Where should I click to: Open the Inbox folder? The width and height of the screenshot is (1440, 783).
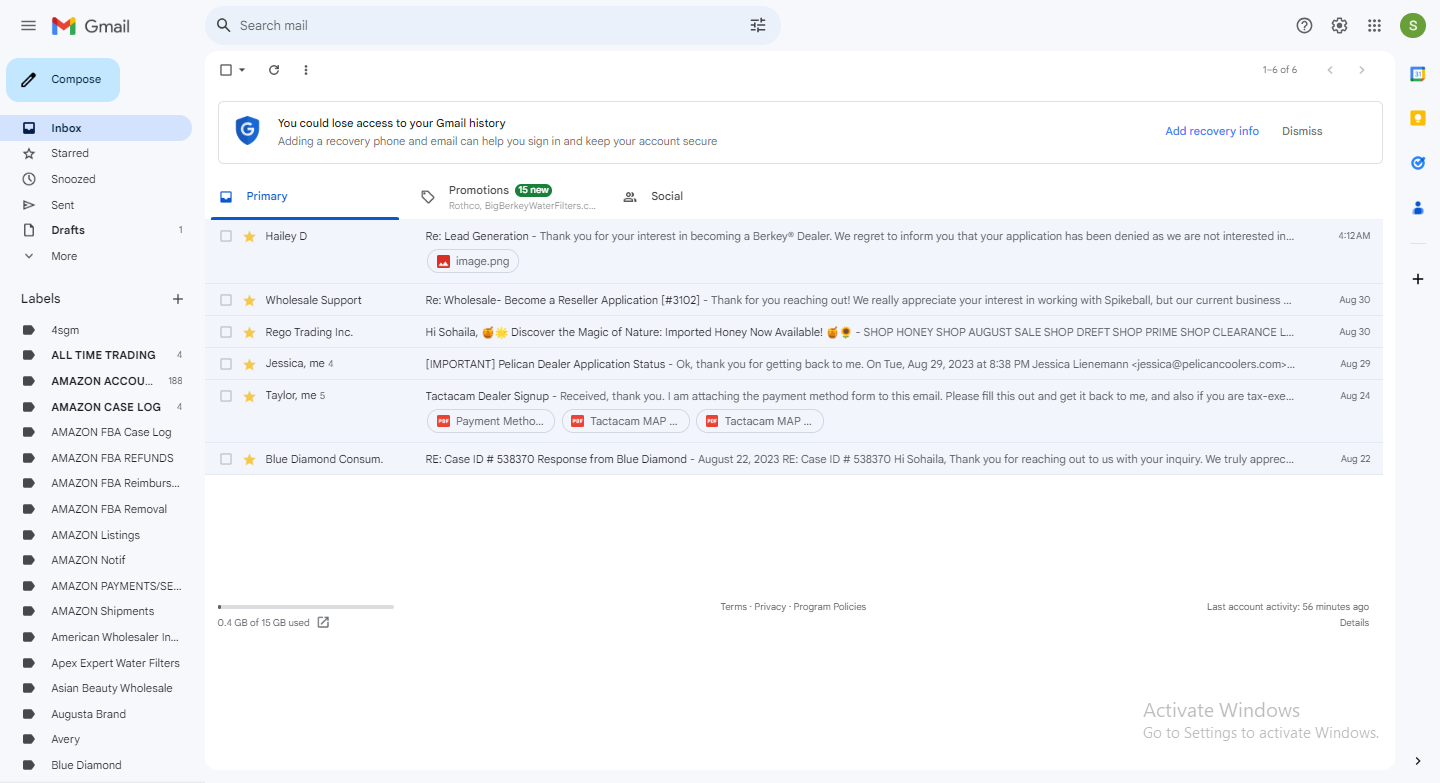point(96,128)
